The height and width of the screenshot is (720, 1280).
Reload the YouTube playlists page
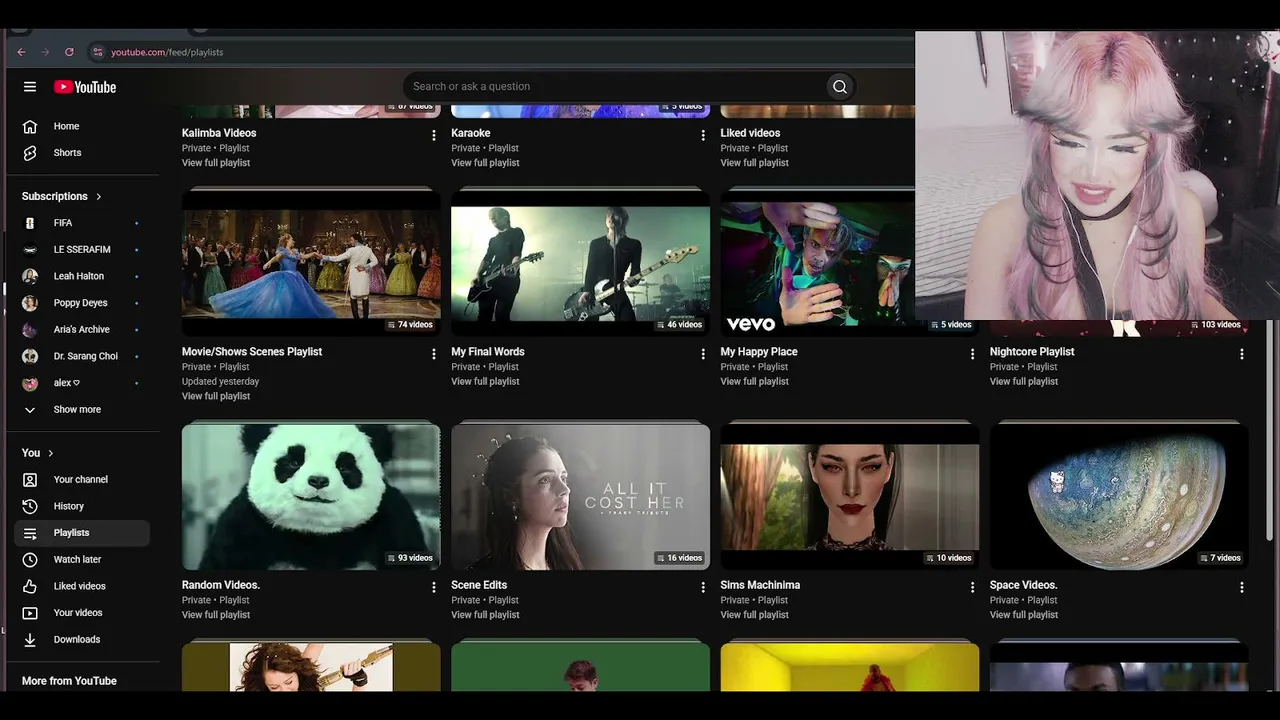tap(69, 52)
